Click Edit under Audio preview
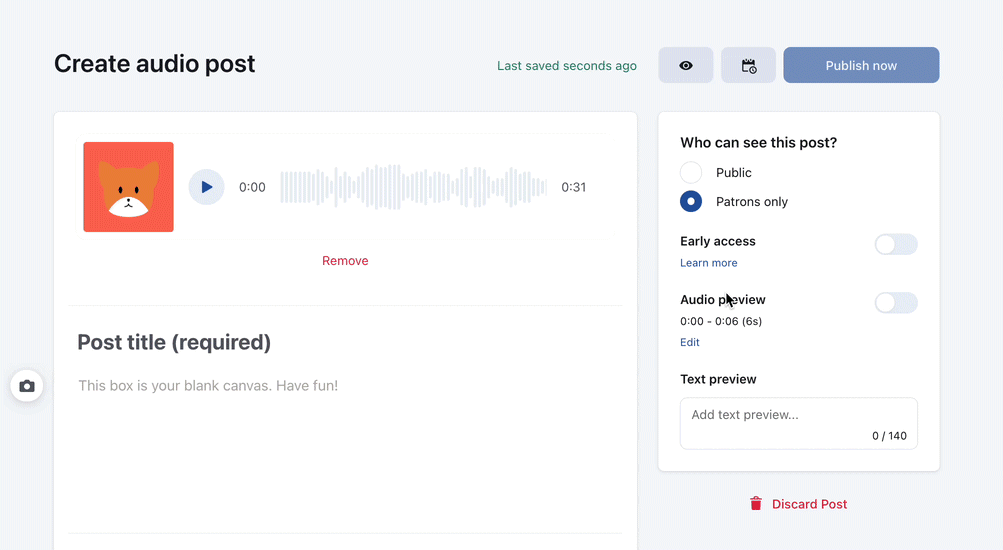This screenshot has height=550, width=1003. (x=690, y=342)
